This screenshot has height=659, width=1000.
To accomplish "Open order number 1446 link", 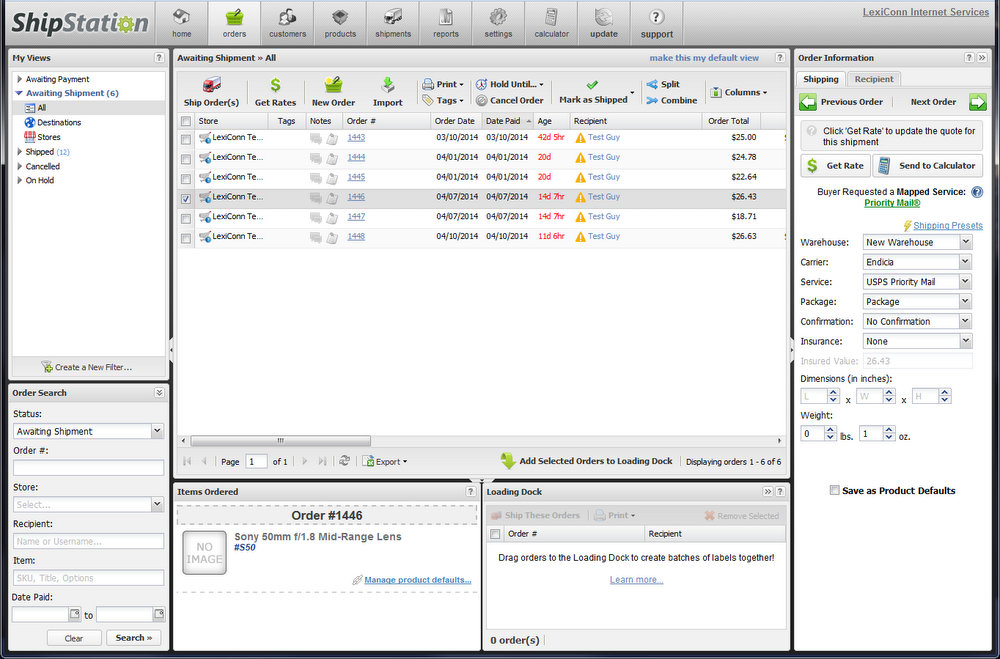I will pyautogui.click(x=356, y=196).
